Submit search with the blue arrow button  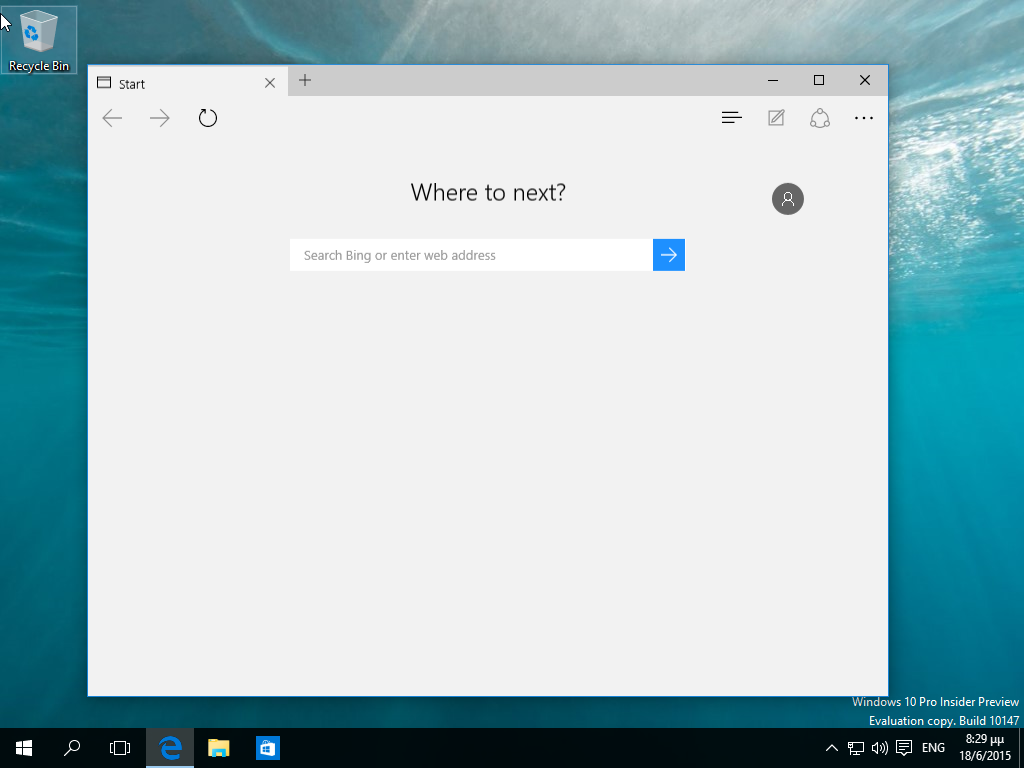(669, 255)
